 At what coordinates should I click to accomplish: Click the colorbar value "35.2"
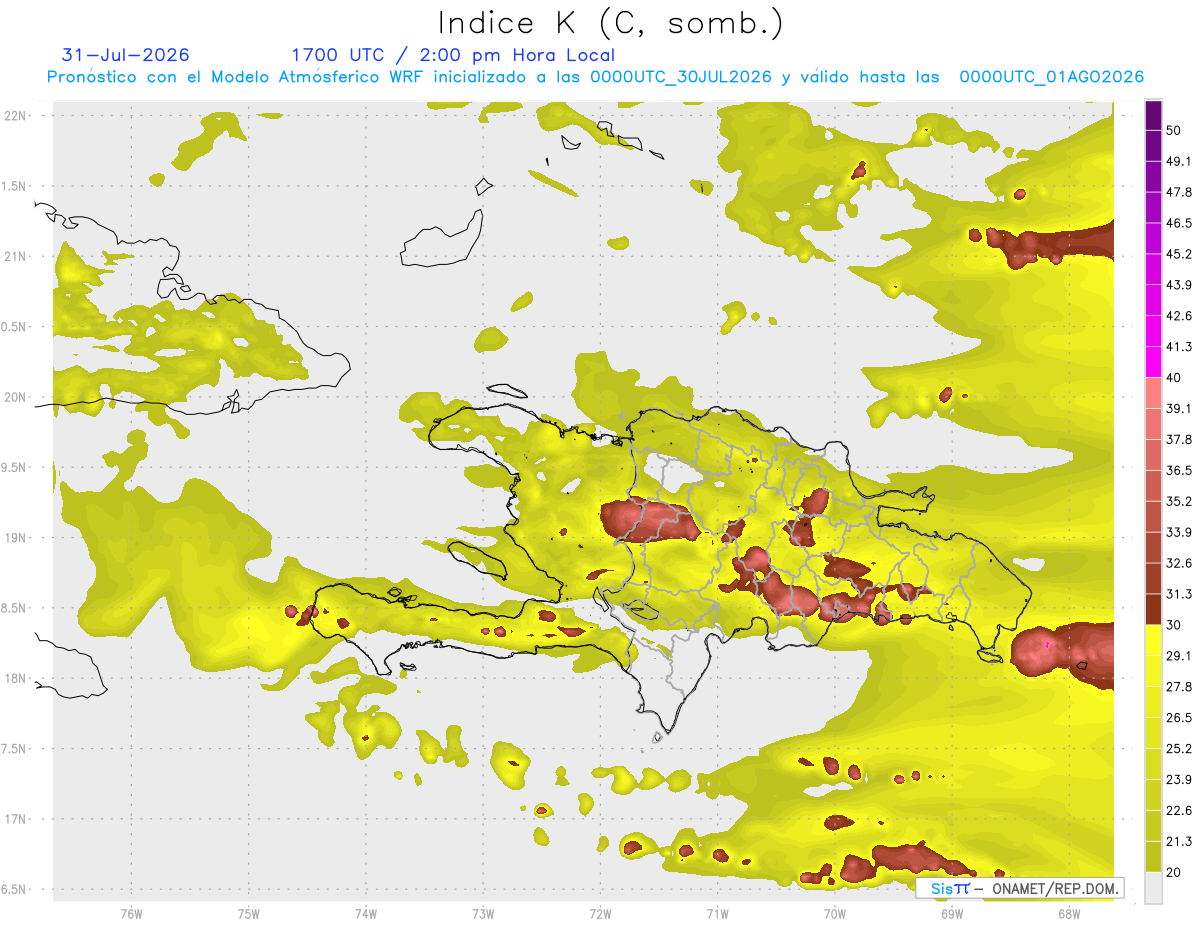pyautogui.click(x=1180, y=501)
